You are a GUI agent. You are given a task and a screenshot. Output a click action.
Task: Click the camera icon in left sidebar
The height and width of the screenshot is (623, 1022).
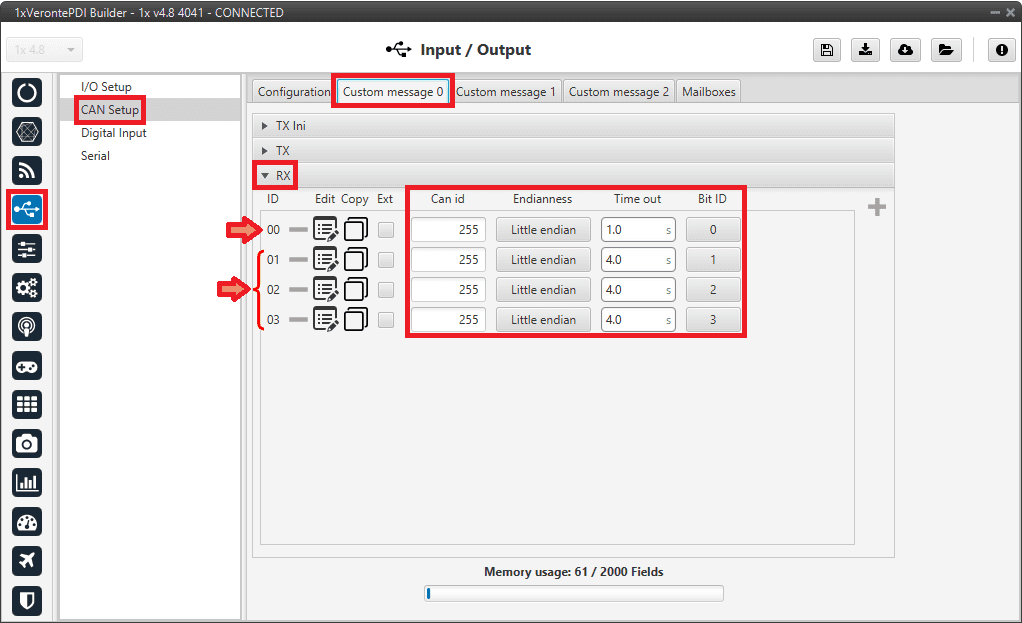[27, 443]
